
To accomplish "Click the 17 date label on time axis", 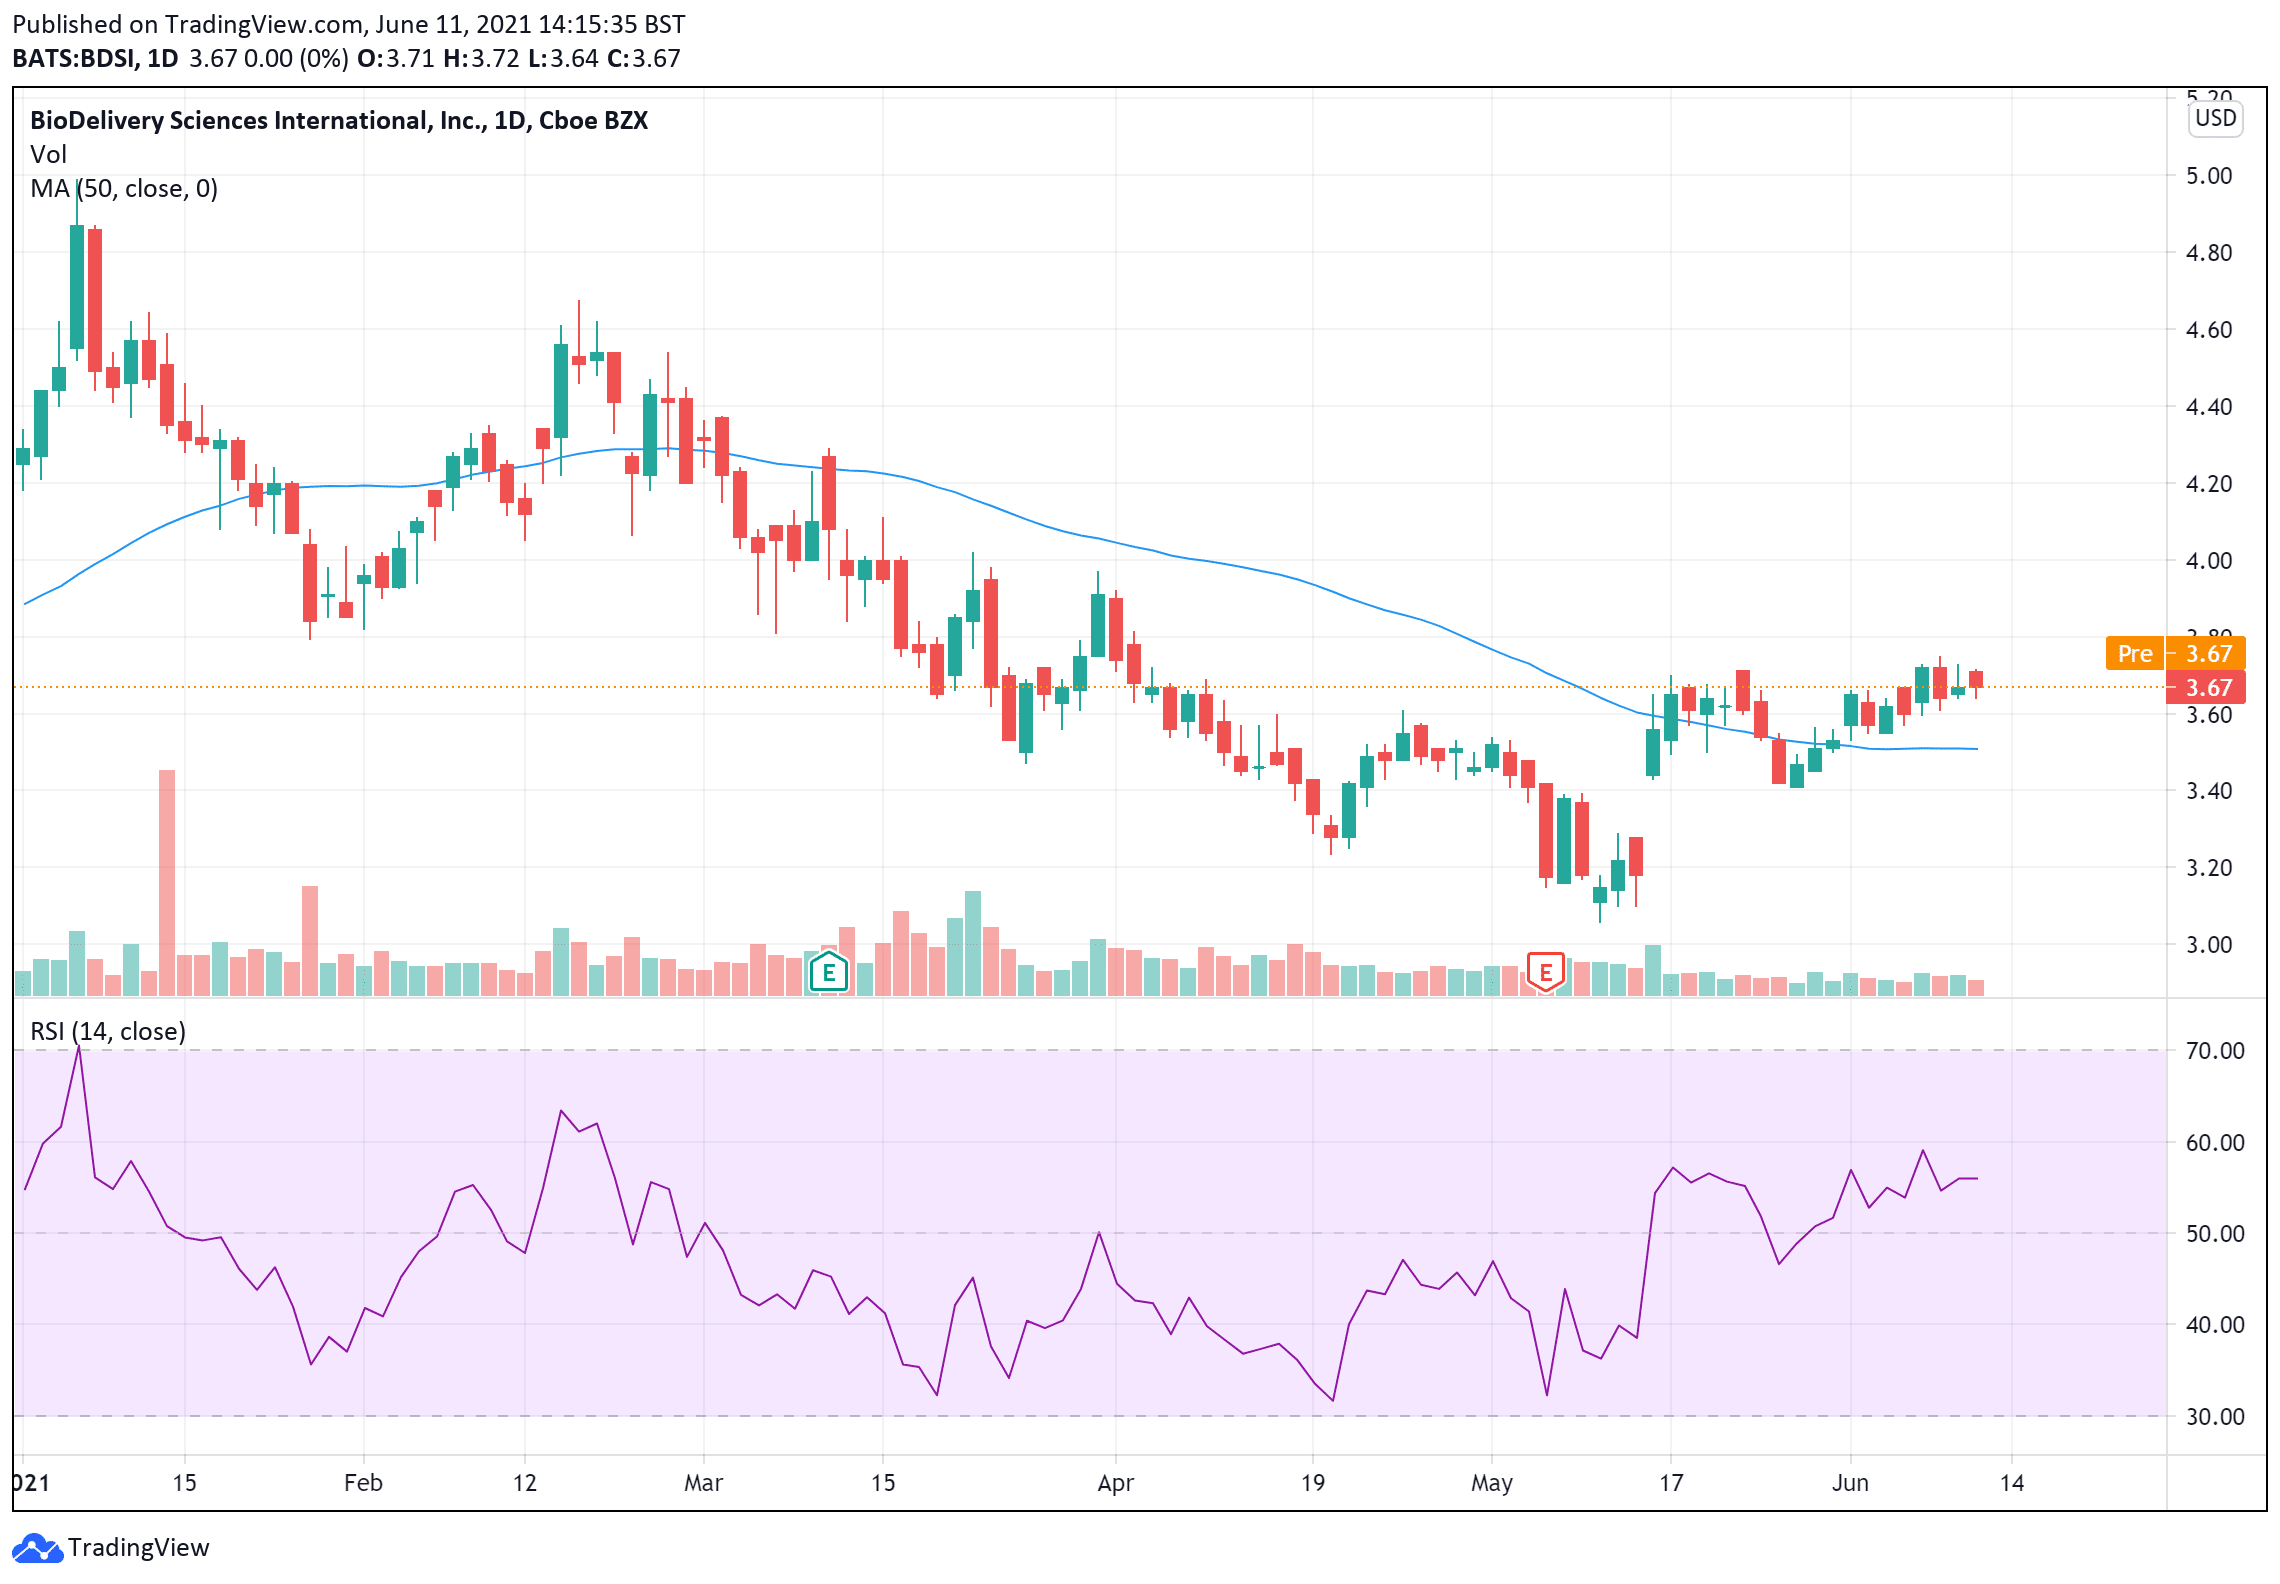I will (x=1671, y=1483).
